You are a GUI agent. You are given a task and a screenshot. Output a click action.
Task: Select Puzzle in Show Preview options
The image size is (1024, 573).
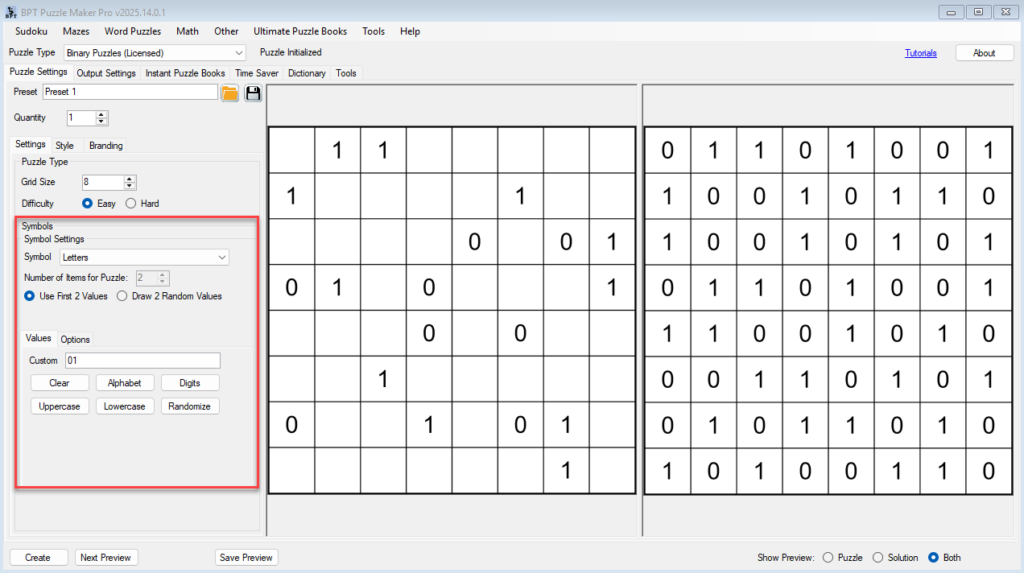tap(827, 557)
